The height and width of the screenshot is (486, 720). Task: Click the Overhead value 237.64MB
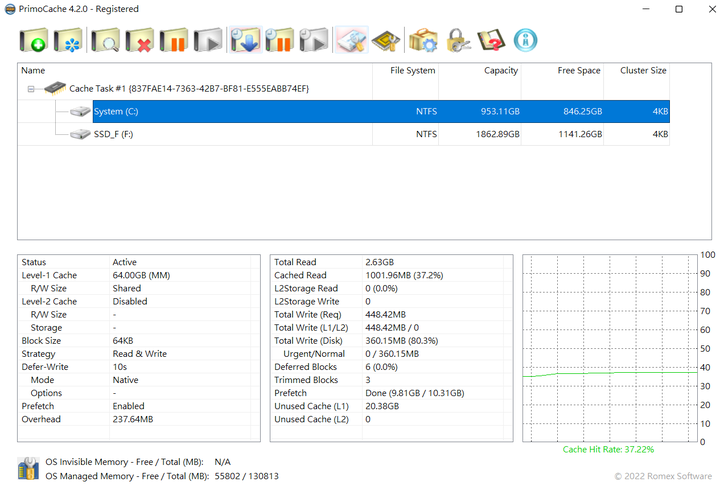(133, 419)
